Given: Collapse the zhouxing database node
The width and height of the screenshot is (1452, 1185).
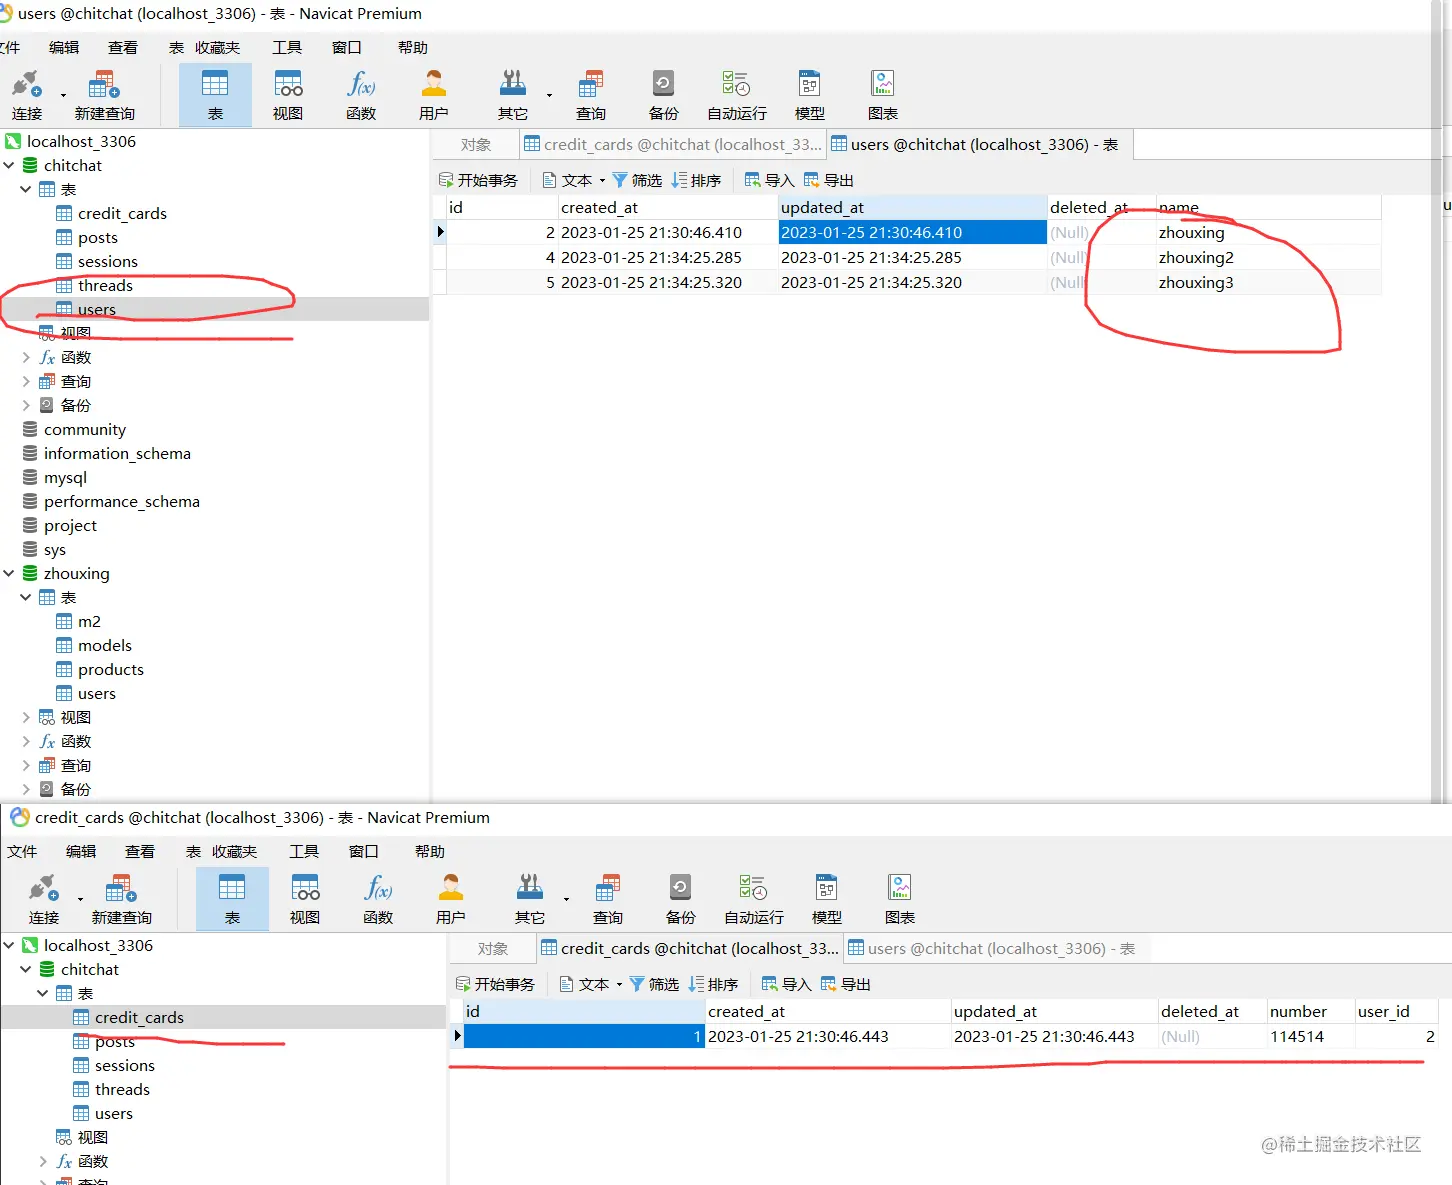Looking at the screenshot, I should pyautogui.click(x=9, y=573).
